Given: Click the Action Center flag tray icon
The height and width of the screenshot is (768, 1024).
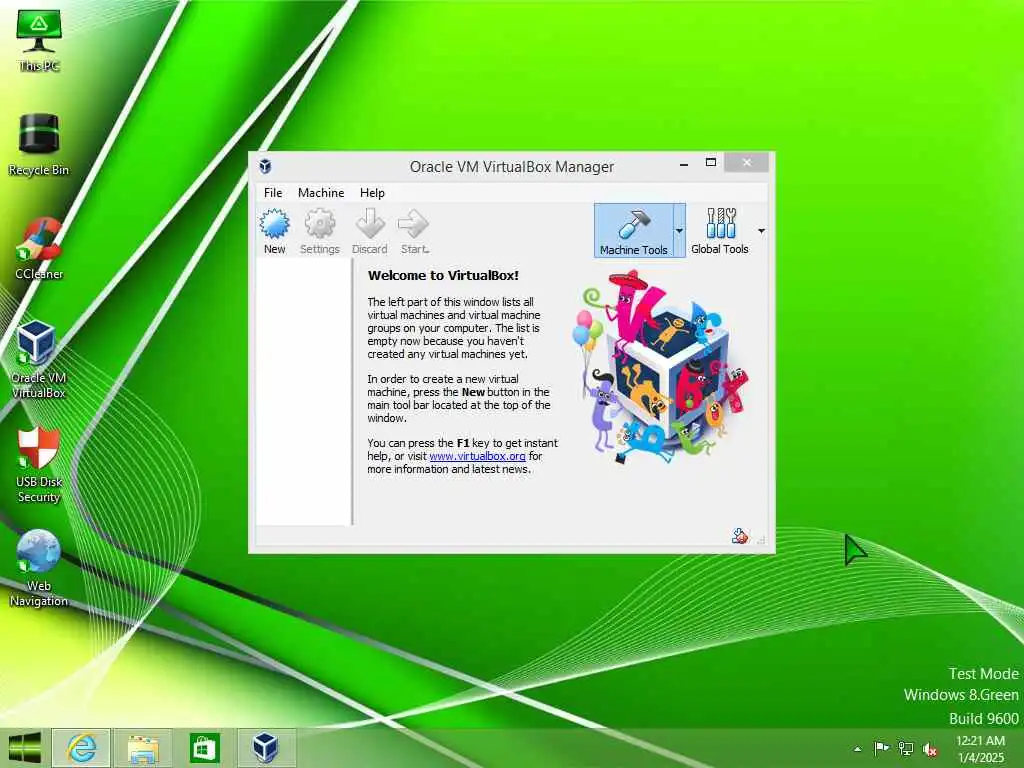Looking at the screenshot, I should click(x=881, y=748).
